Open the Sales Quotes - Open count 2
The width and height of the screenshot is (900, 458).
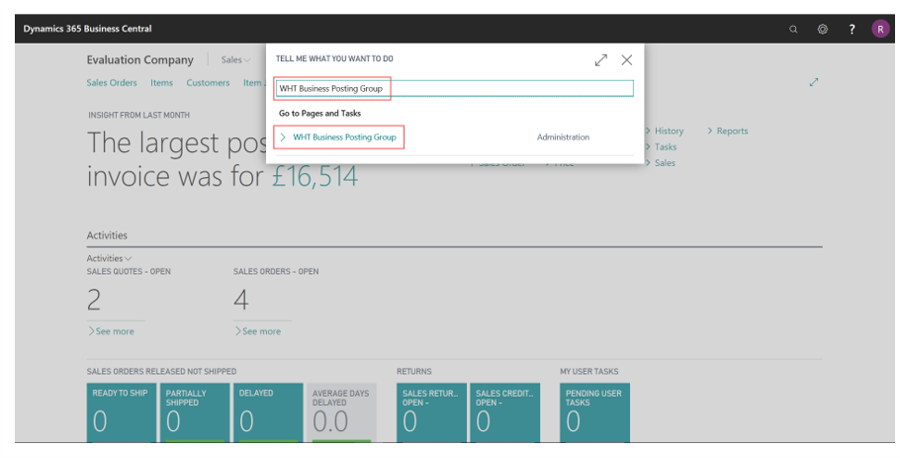94,300
